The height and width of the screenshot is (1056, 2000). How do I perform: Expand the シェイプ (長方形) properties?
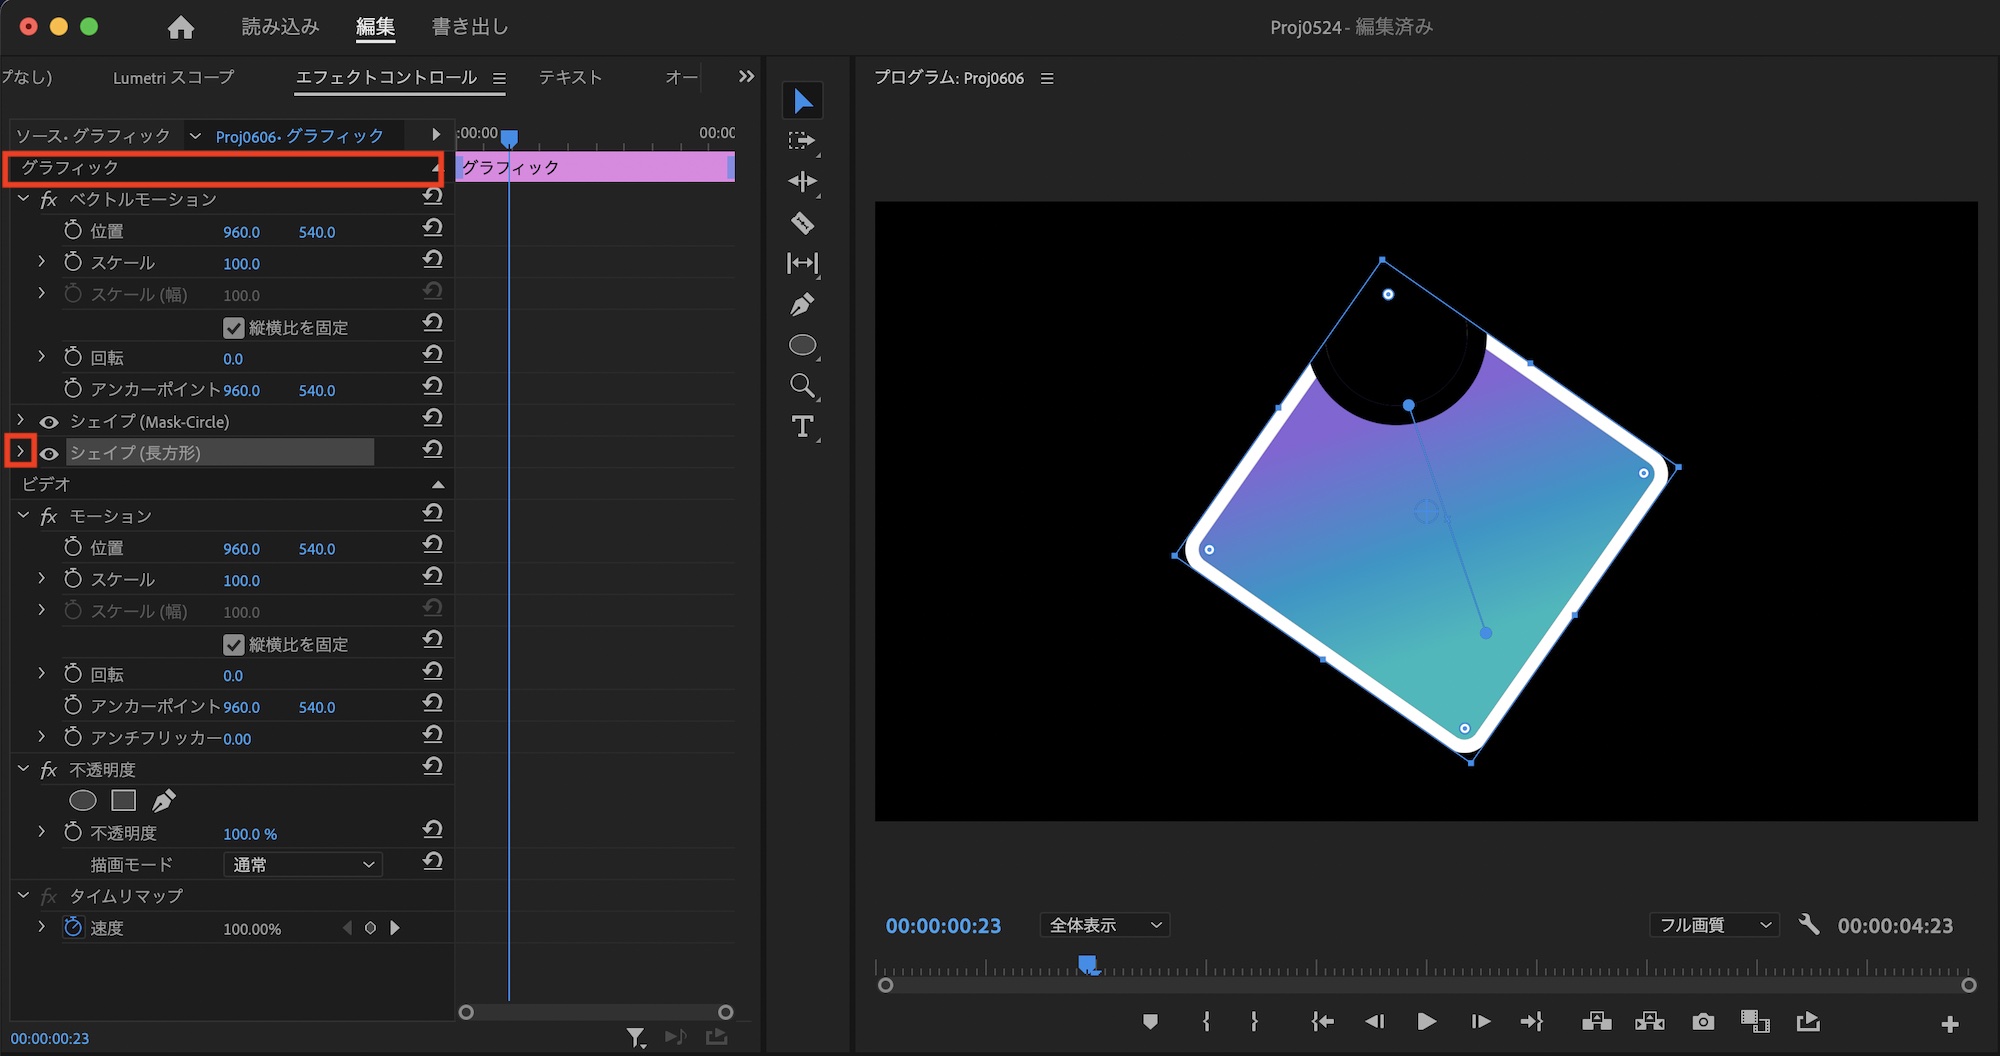21,452
